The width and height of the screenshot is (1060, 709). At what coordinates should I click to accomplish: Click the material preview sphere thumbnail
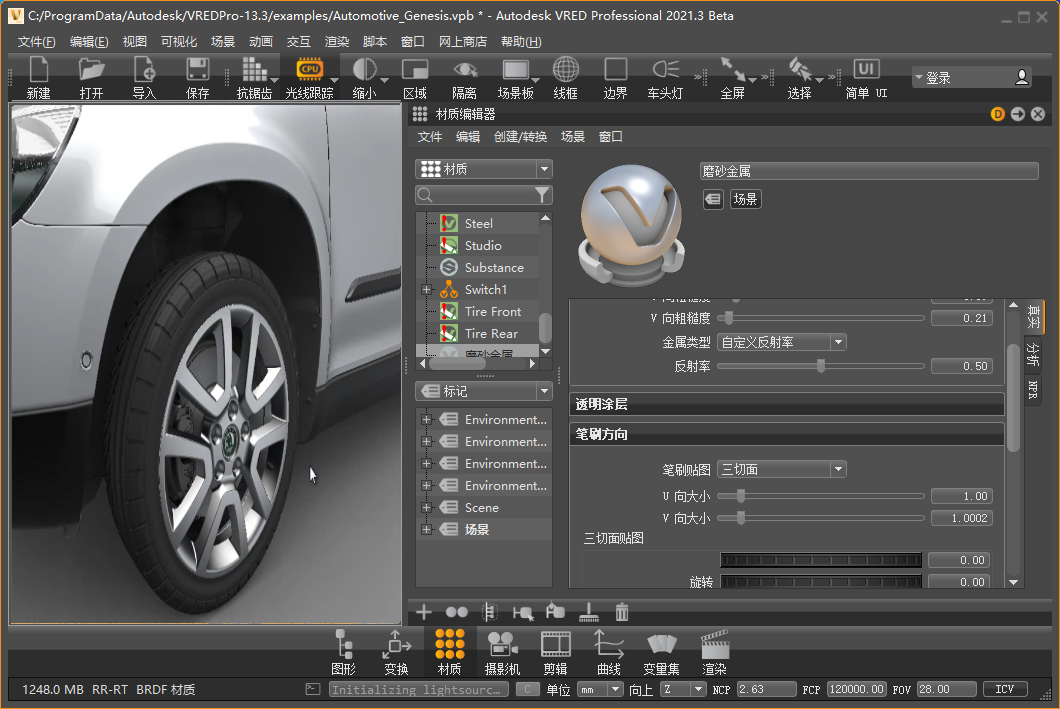(631, 226)
